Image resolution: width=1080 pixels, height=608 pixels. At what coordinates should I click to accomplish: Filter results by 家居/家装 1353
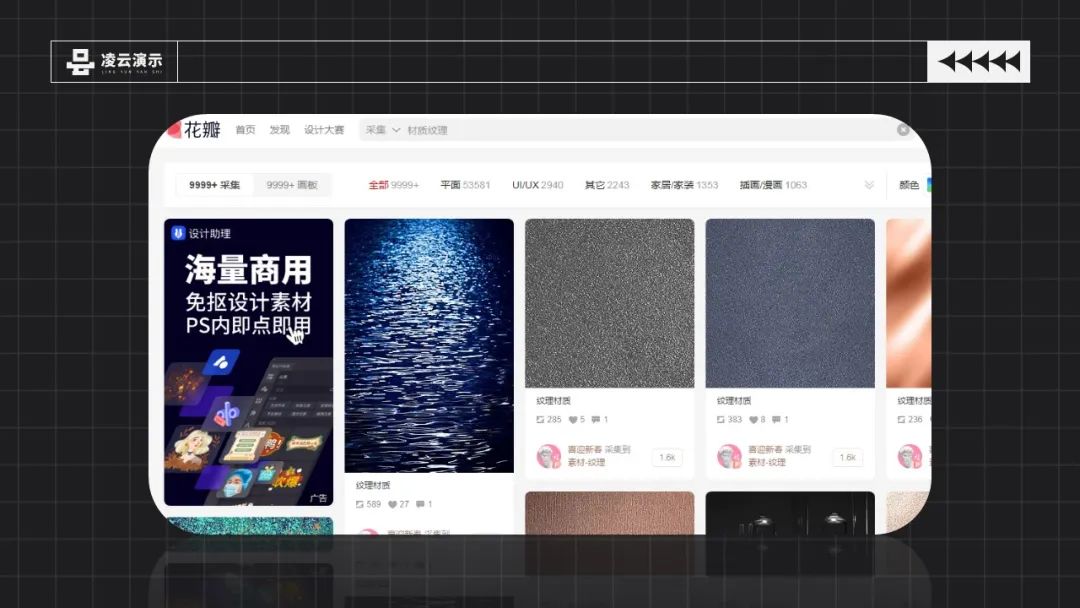(684, 185)
